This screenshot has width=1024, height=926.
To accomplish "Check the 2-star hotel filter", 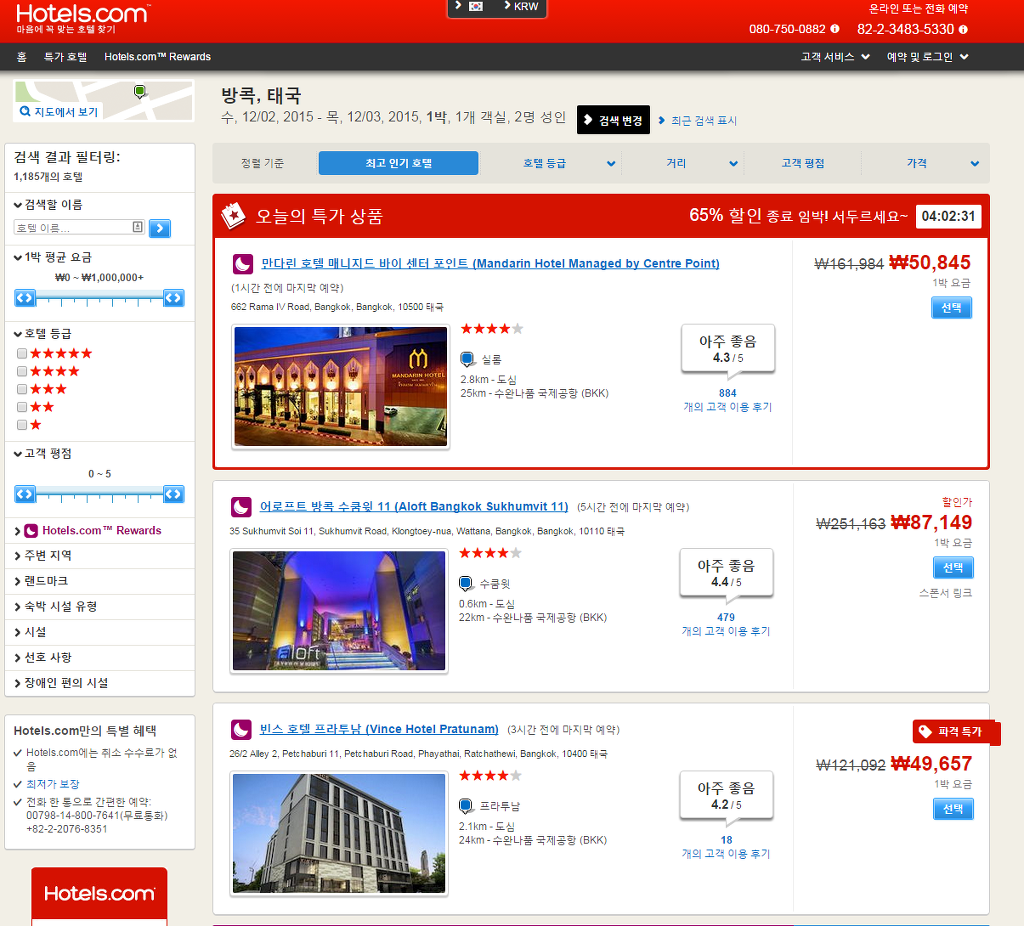I will click(22, 407).
